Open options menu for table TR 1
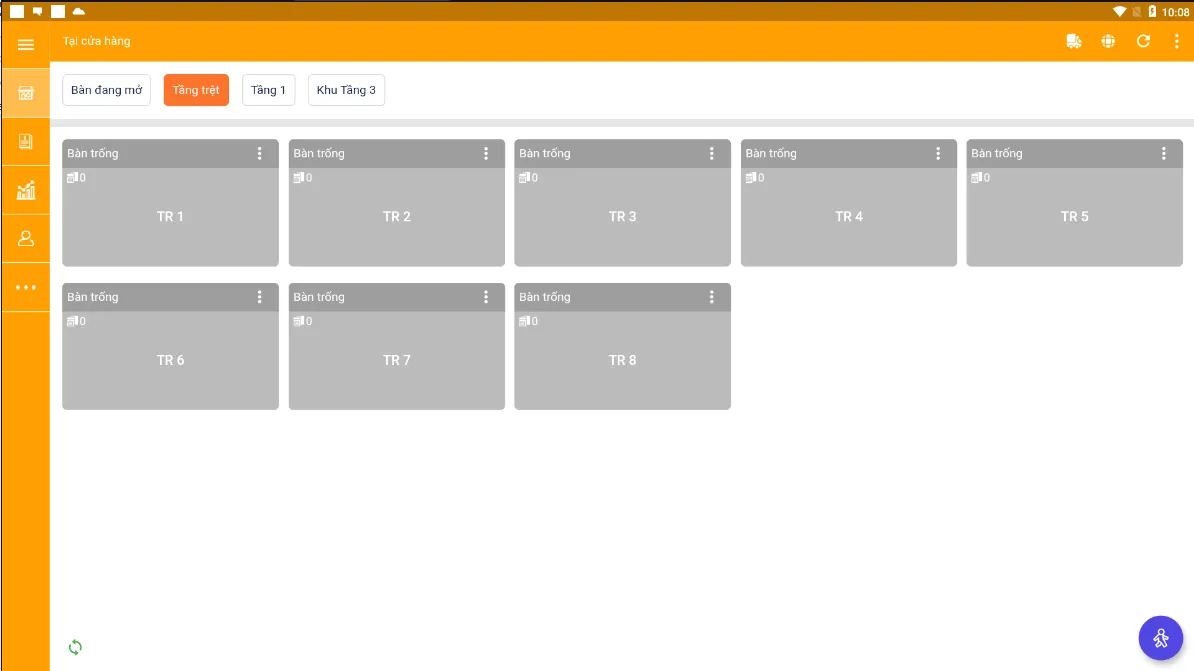Image resolution: width=1194 pixels, height=671 pixels. tap(260, 153)
